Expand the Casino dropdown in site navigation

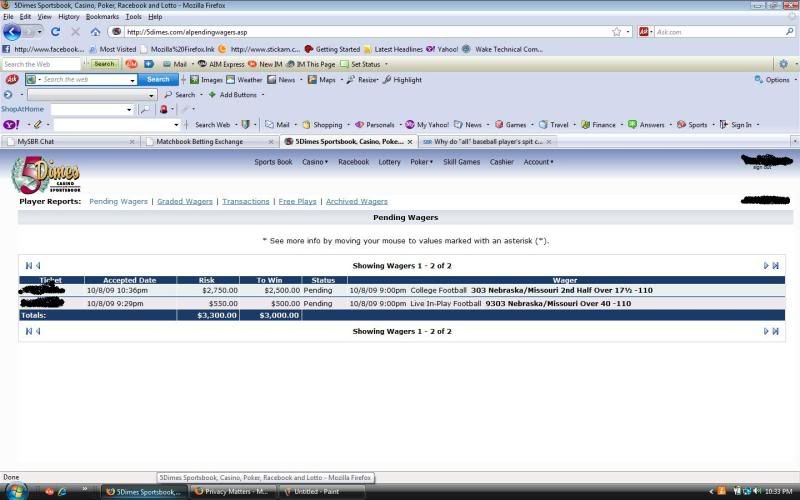click(314, 161)
